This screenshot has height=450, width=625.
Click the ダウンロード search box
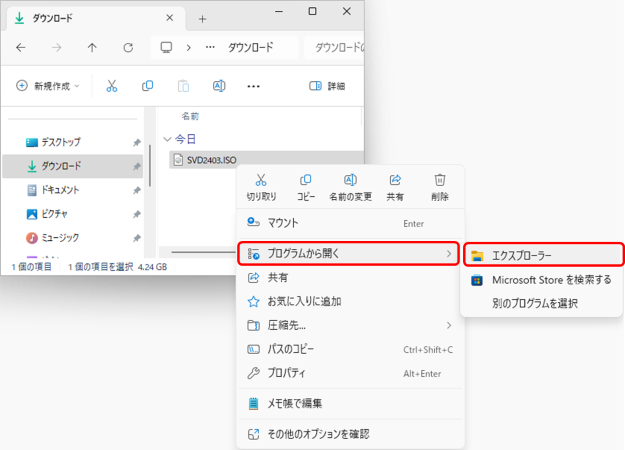tap(335, 47)
